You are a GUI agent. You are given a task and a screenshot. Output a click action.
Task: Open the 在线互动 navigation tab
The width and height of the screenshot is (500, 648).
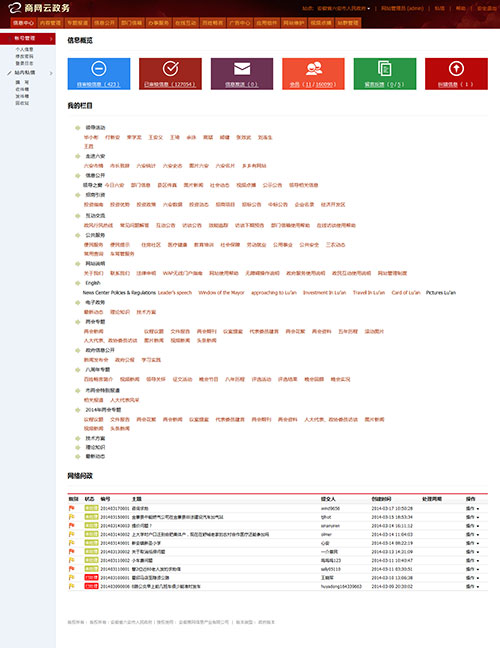point(186,23)
